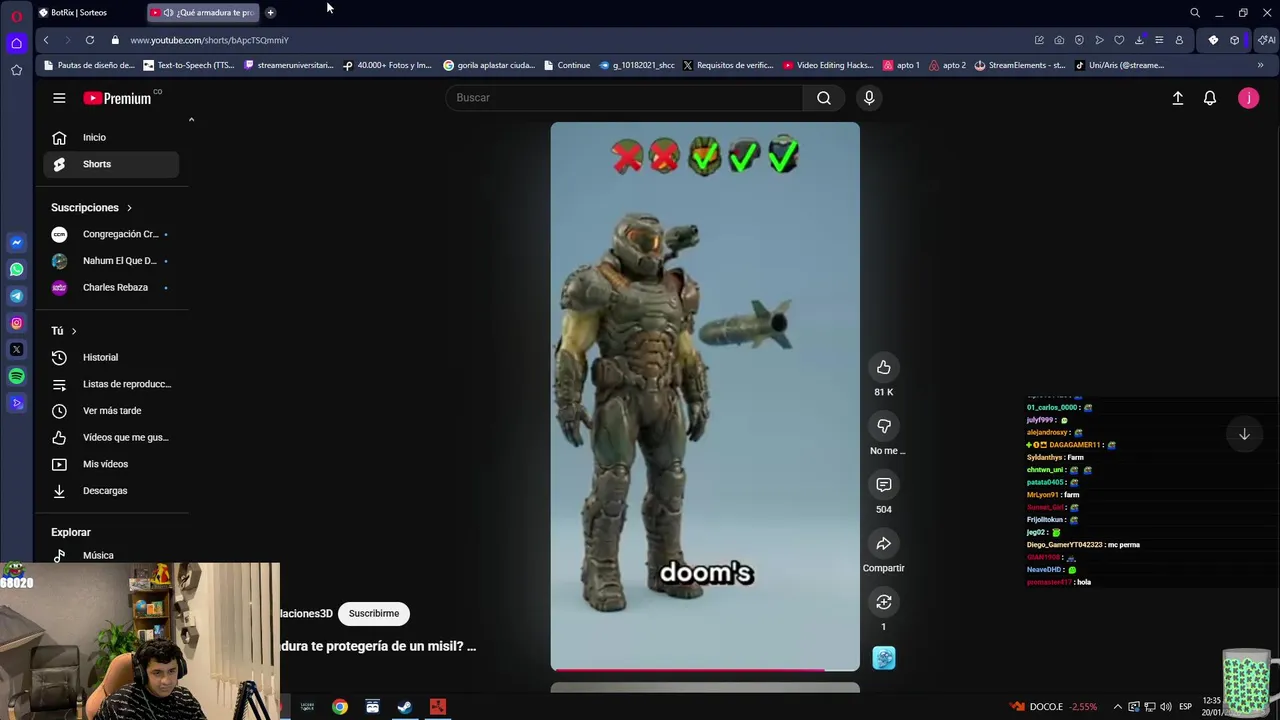1280x720 pixels.
Task: Open DOCO.E stock widget in taskbar
Action: click(x=1053, y=707)
